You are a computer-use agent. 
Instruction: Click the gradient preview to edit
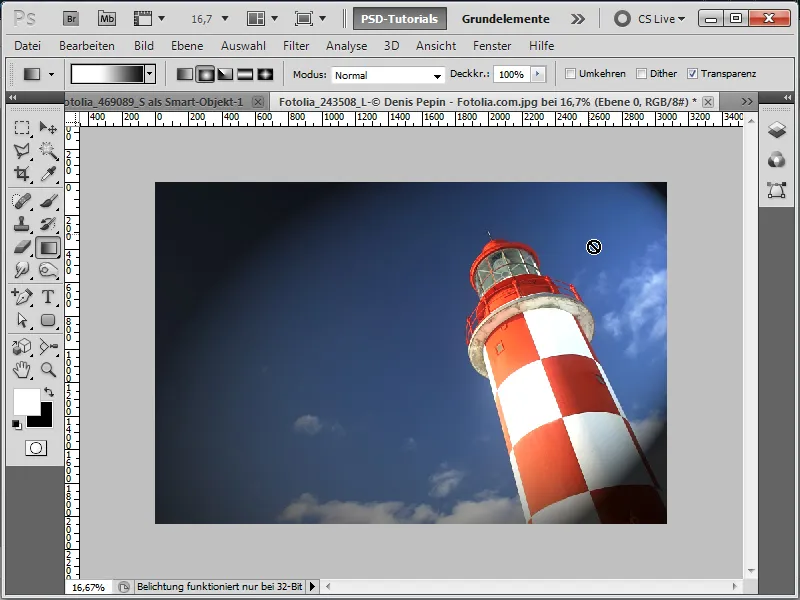click(107, 74)
